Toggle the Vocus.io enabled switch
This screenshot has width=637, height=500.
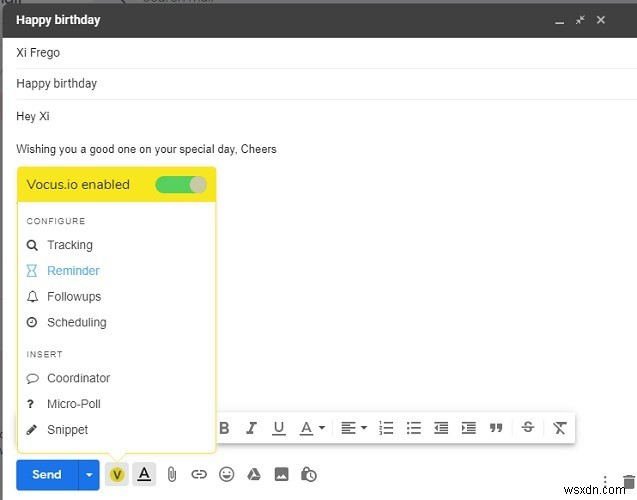(x=181, y=185)
